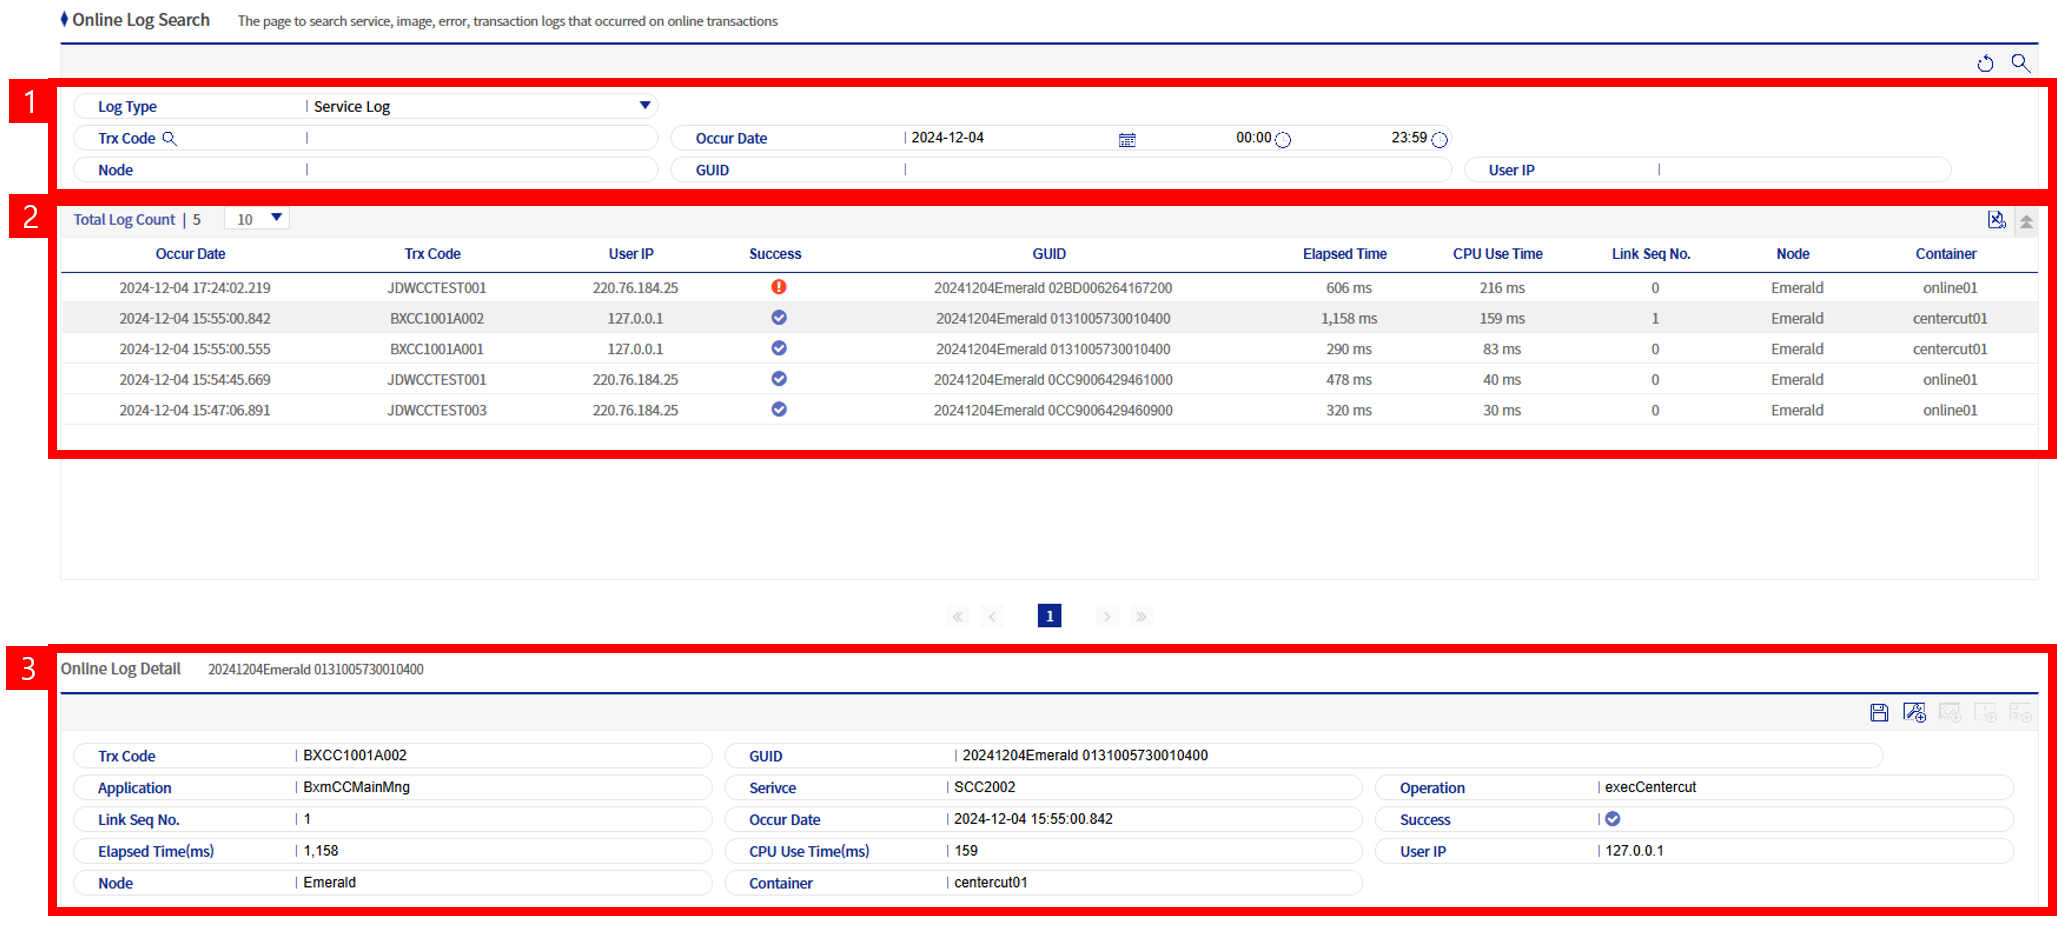This screenshot has width=2057, height=938.
Task: Click the clock icon next to 00:00
Action: coord(1283,140)
